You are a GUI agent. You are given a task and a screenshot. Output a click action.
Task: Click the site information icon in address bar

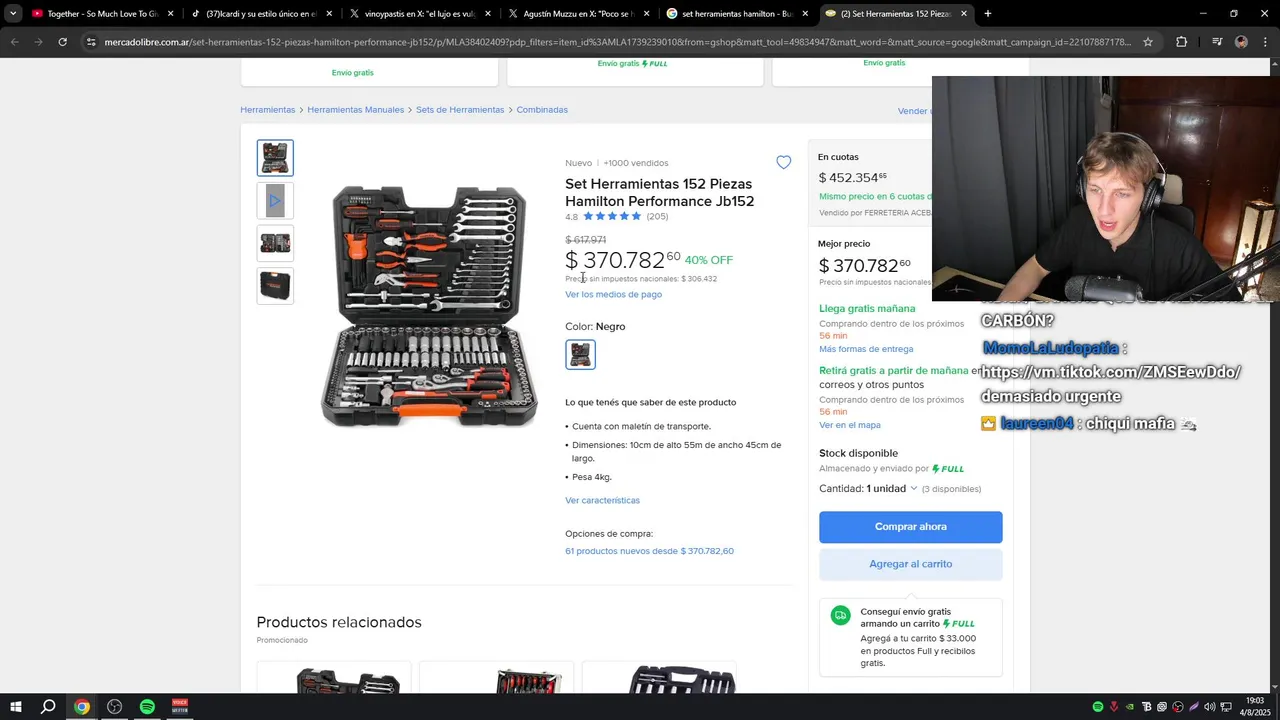point(91,42)
